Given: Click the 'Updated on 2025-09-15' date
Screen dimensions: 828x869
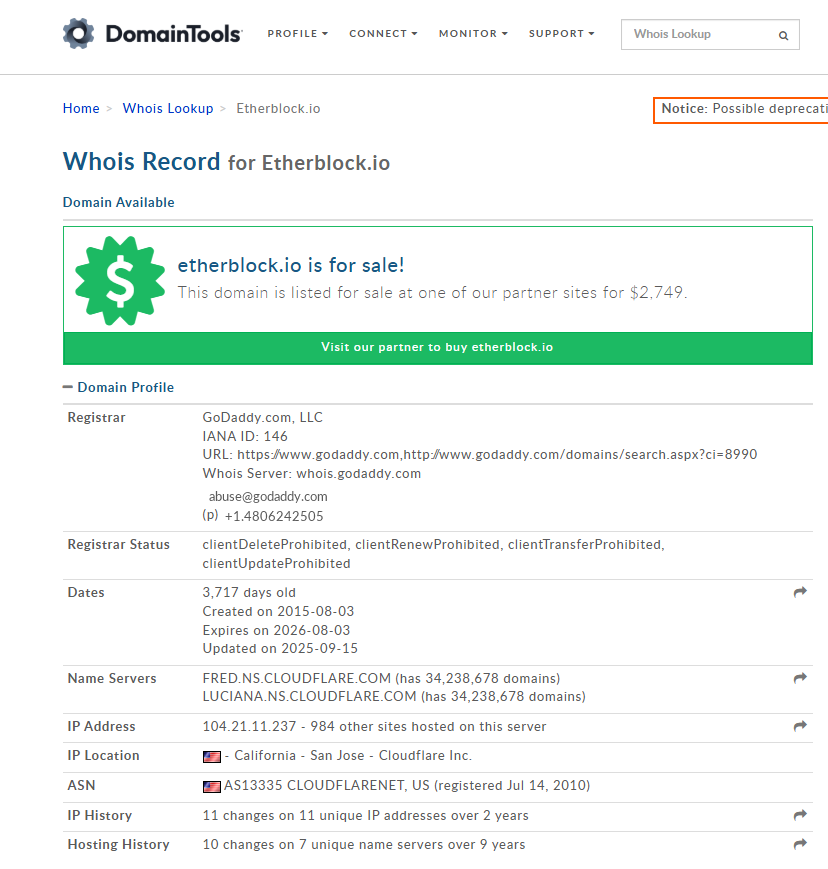Looking at the screenshot, I should (x=280, y=648).
